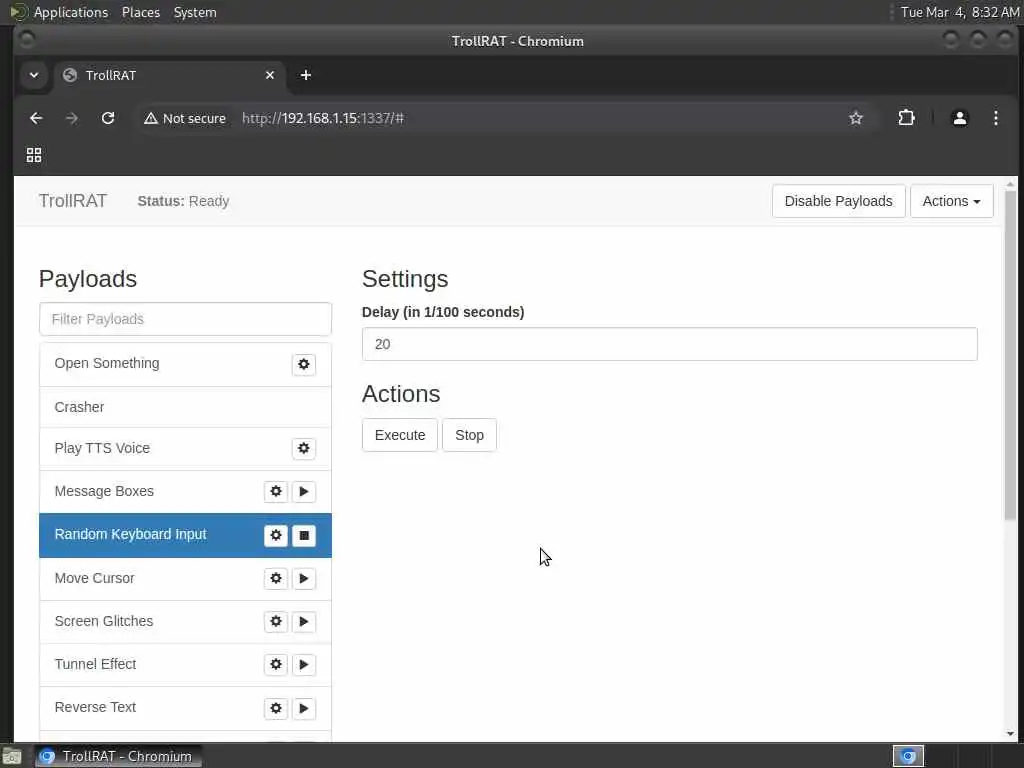Viewport: 1024px width, 768px height.
Task: Click the Not secure site info warning
Action: (x=185, y=118)
